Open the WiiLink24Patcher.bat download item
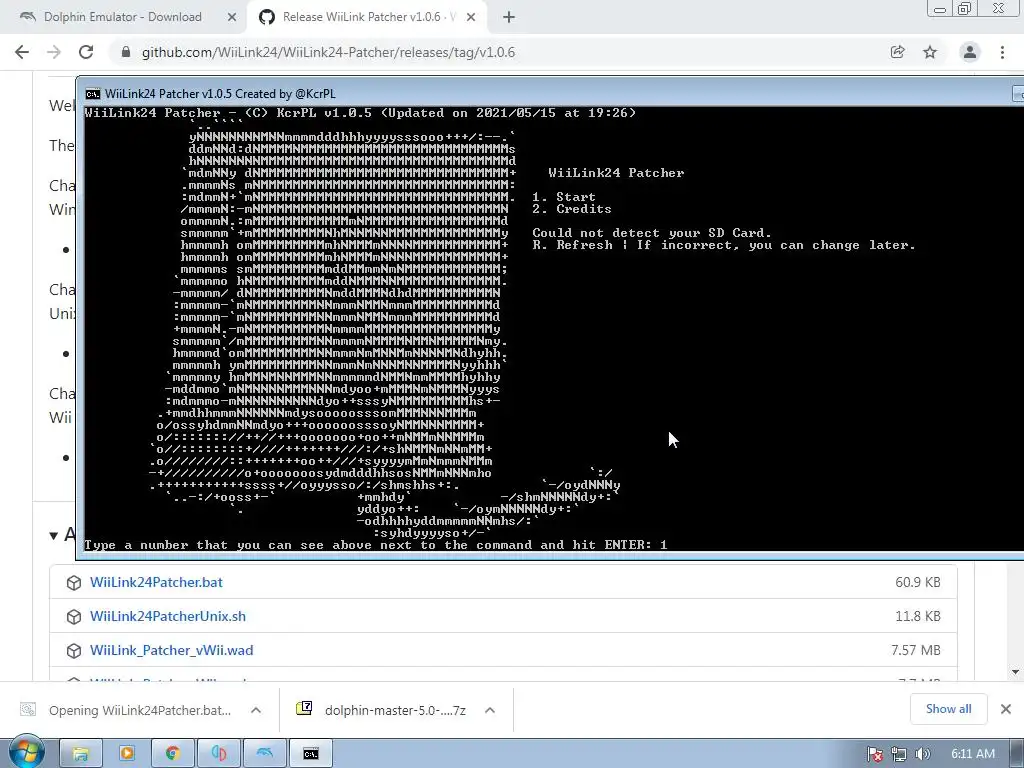Screen dimensions: 1024x768 [139, 710]
